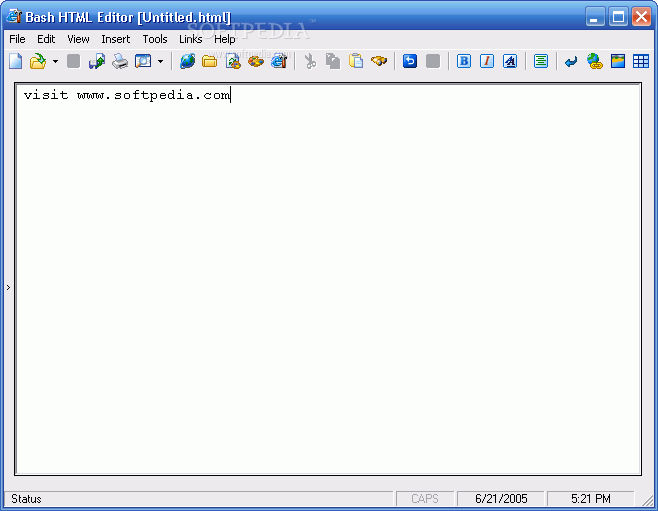Click the globe browser icon

[x=187, y=61]
